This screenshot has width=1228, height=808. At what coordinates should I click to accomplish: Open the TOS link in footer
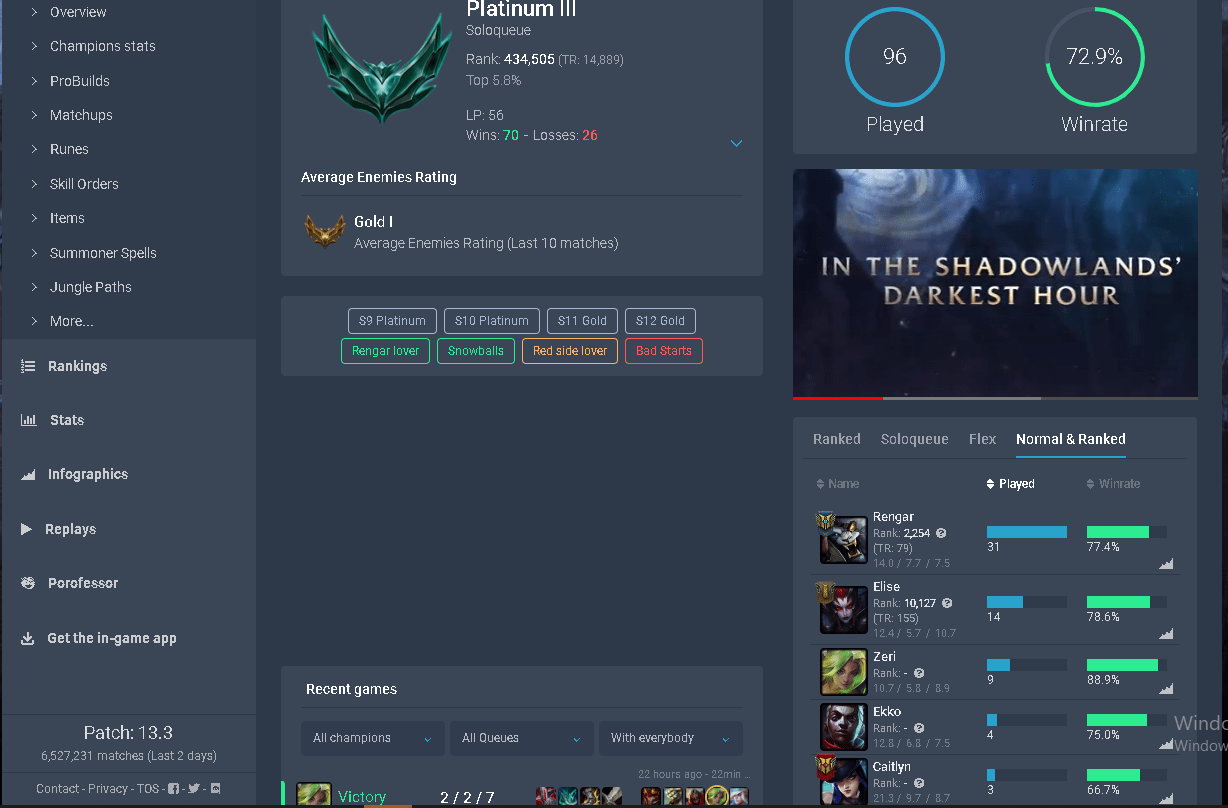tap(148, 789)
